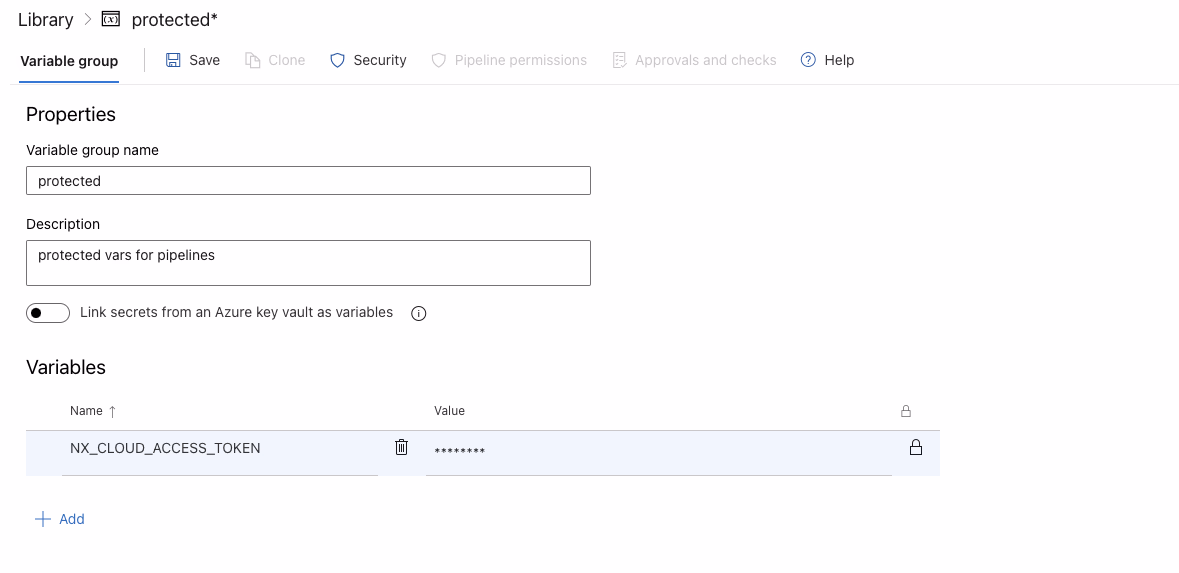Open Approvals and checks
Image resolution: width=1179 pixels, height=573 pixels.
click(694, 60)
